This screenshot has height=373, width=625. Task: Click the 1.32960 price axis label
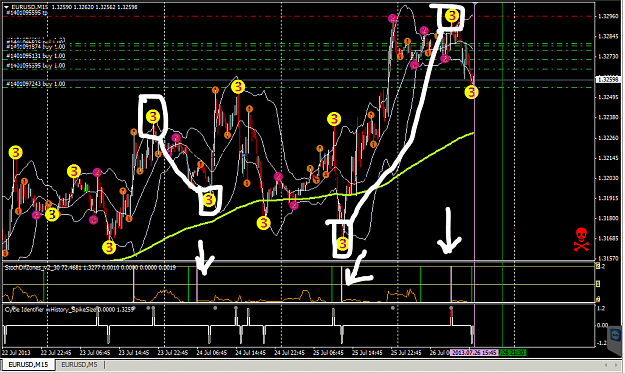[x=608, y=16]
